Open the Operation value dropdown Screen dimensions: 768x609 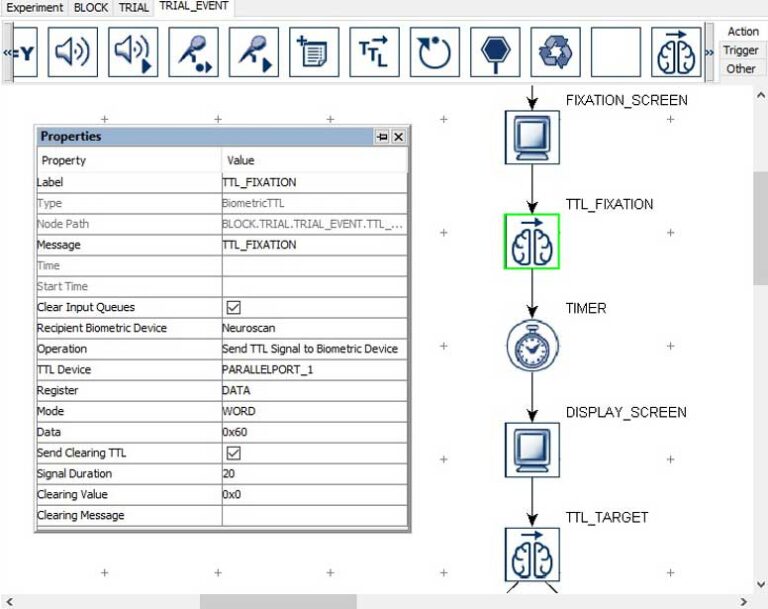coord(314,349)
